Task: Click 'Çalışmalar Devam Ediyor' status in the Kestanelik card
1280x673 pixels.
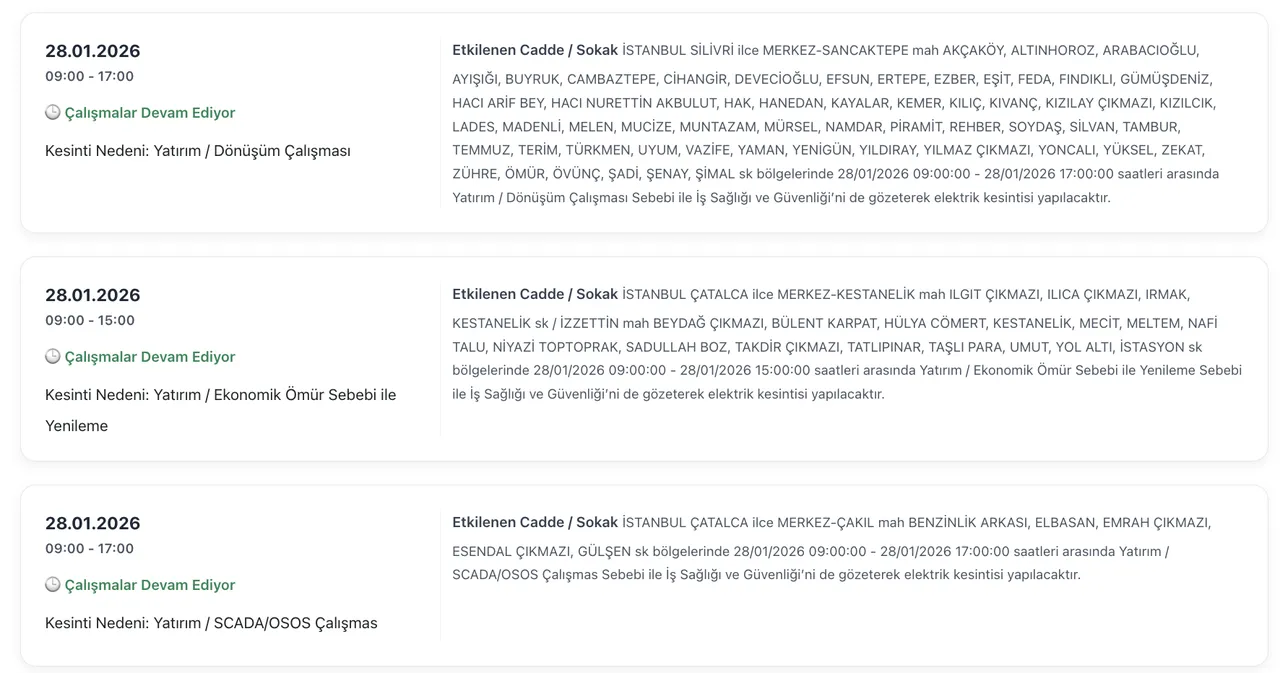Action: [150, 357]
